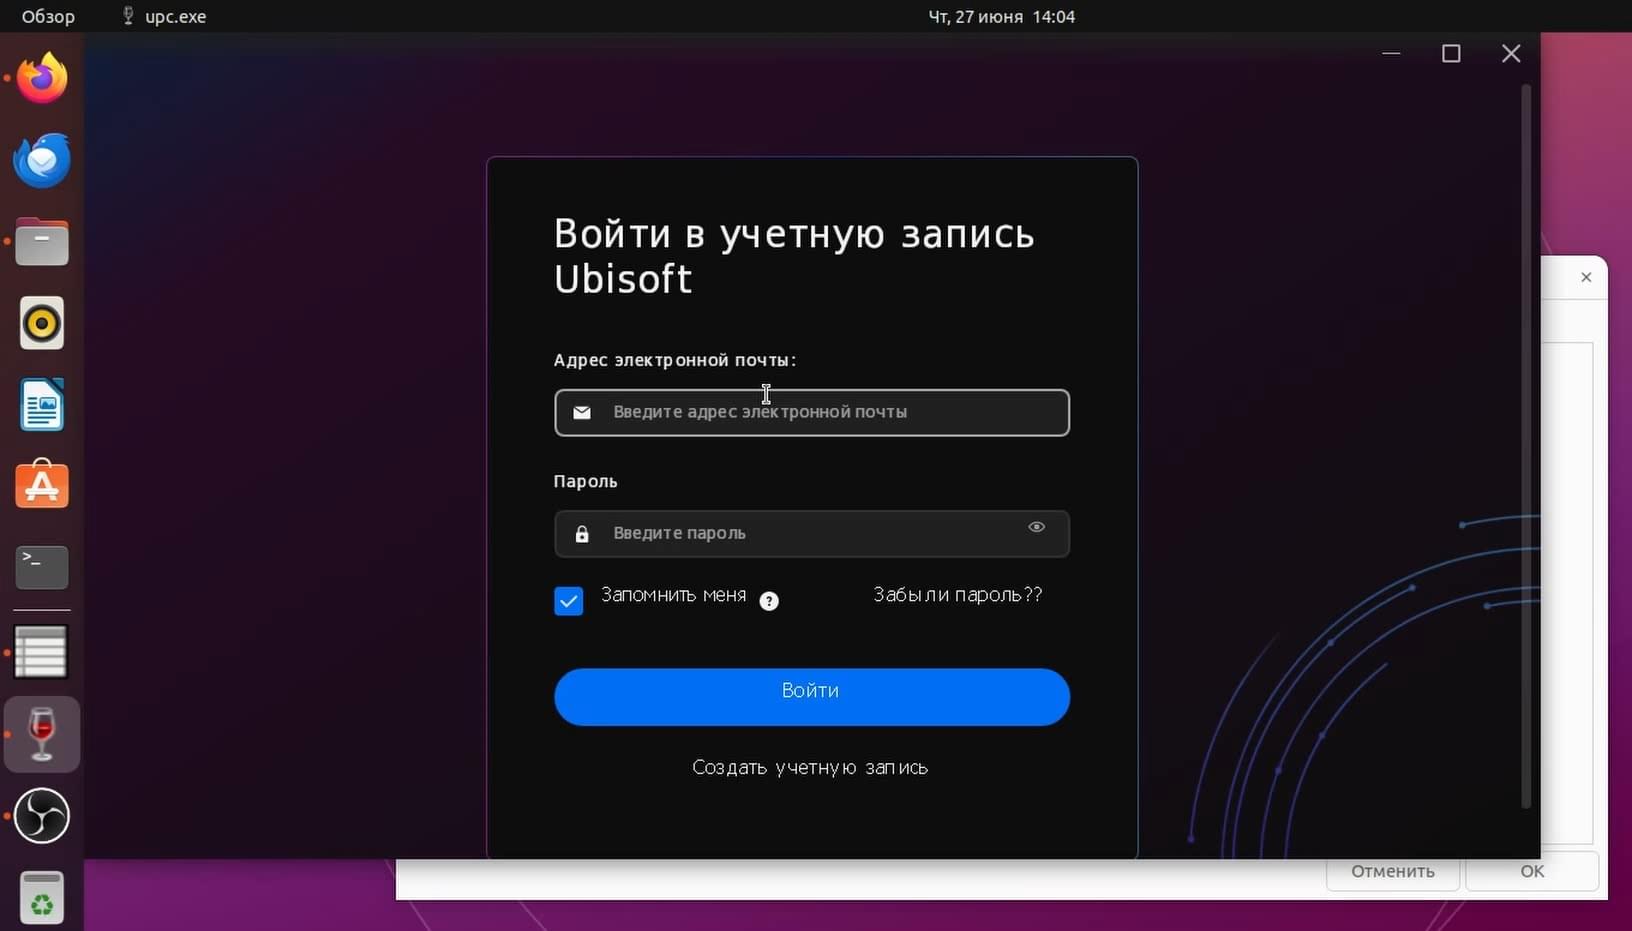
Task: Open Firefox from the dock
Action: pyautogui.click(x=42, y=78)
